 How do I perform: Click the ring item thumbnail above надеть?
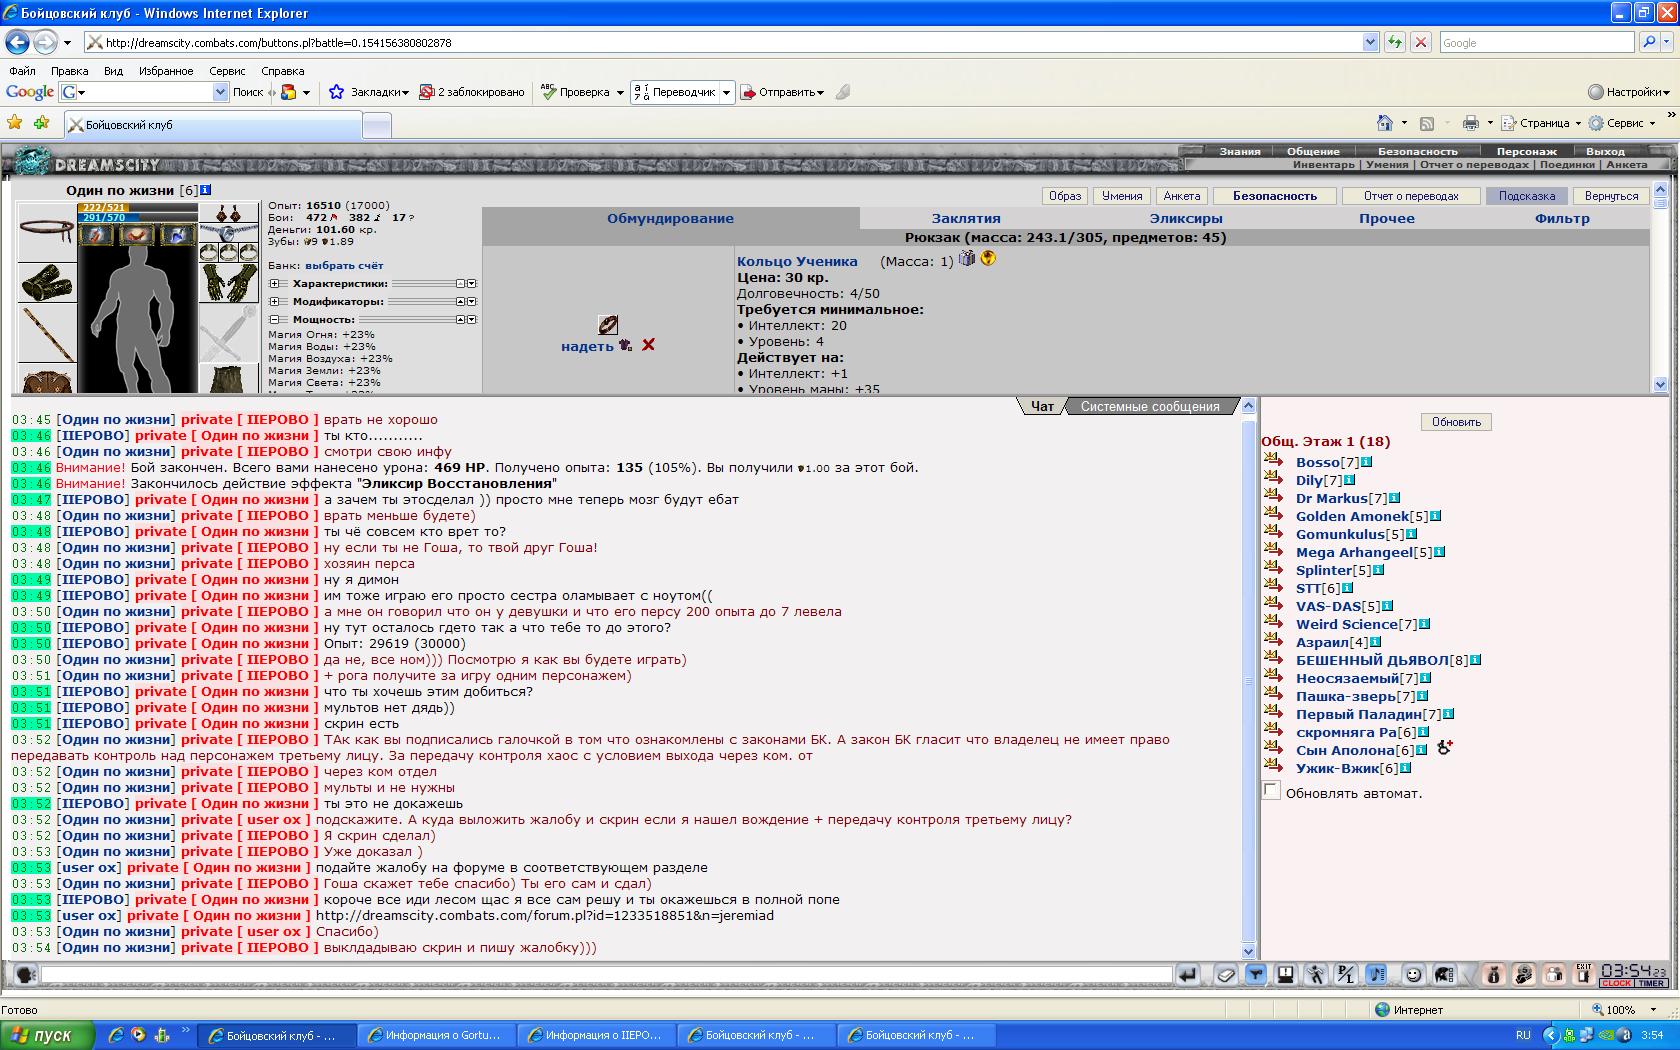(x=607, y=324)
